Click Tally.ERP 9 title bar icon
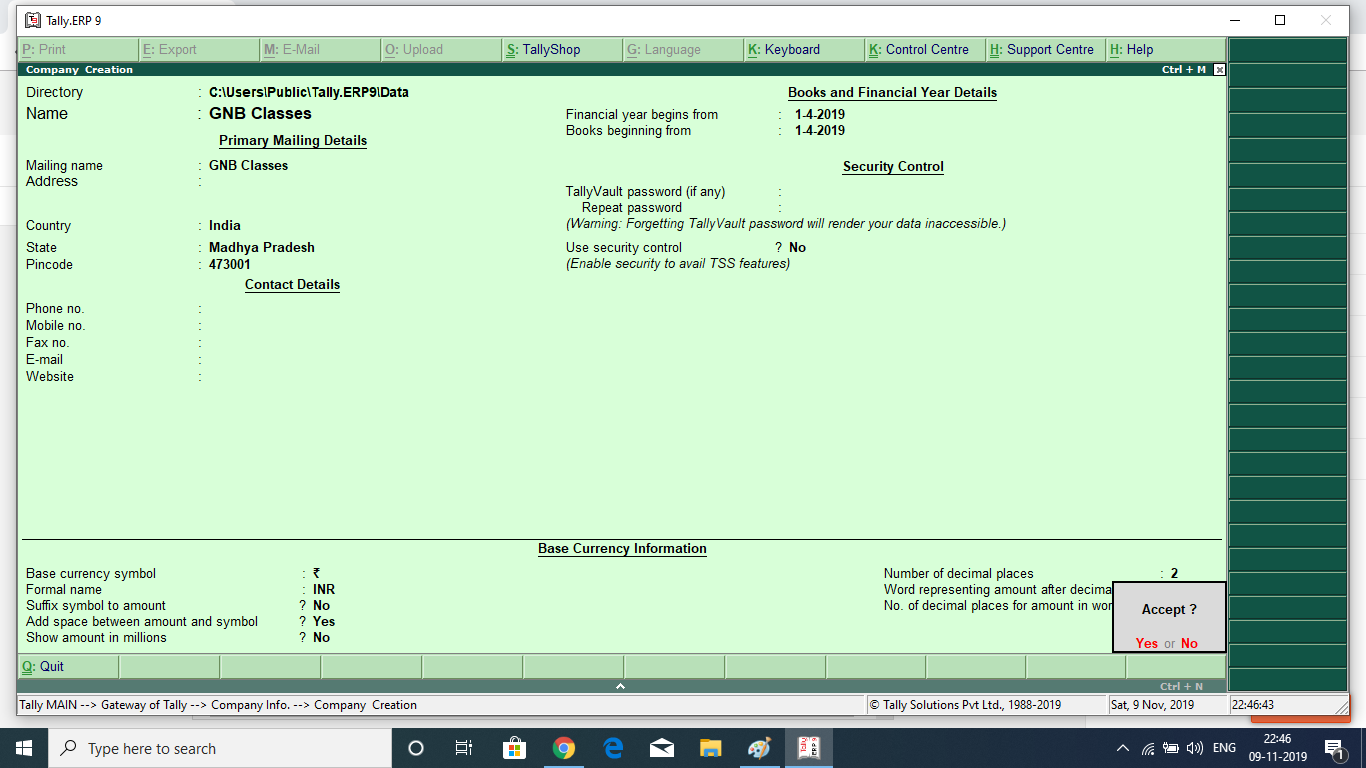This screenshot has width=1366, height=768. pos(32,20)
